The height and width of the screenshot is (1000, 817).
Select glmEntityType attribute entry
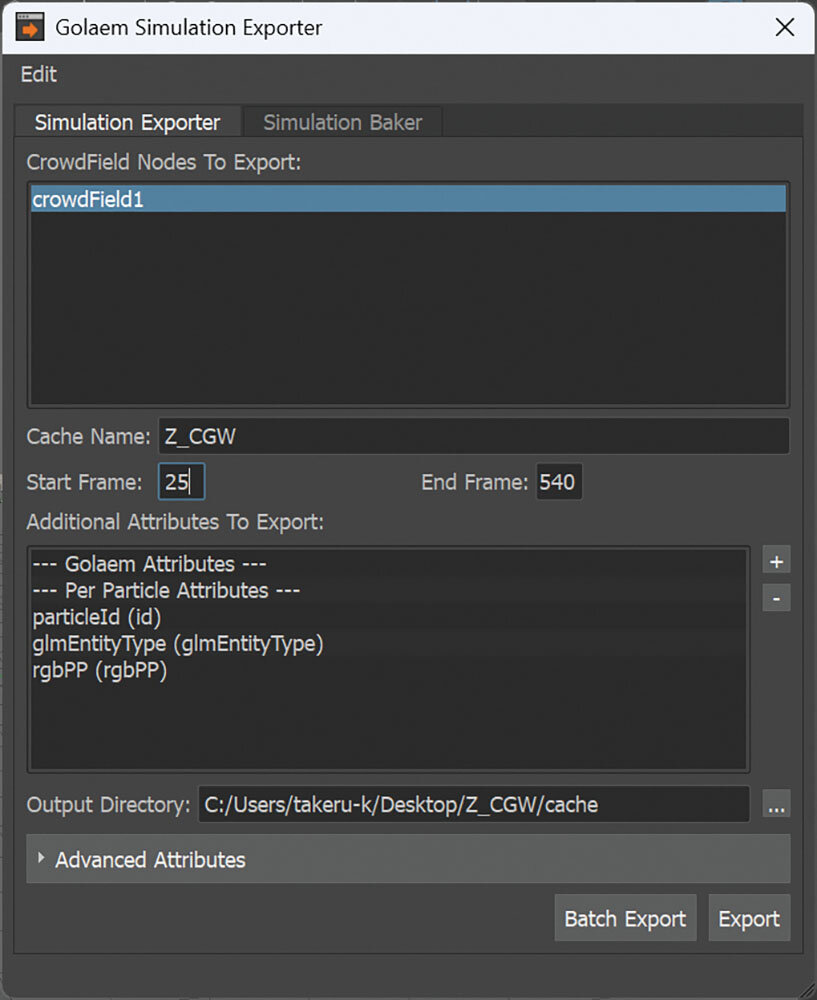(x=388, y=644)
